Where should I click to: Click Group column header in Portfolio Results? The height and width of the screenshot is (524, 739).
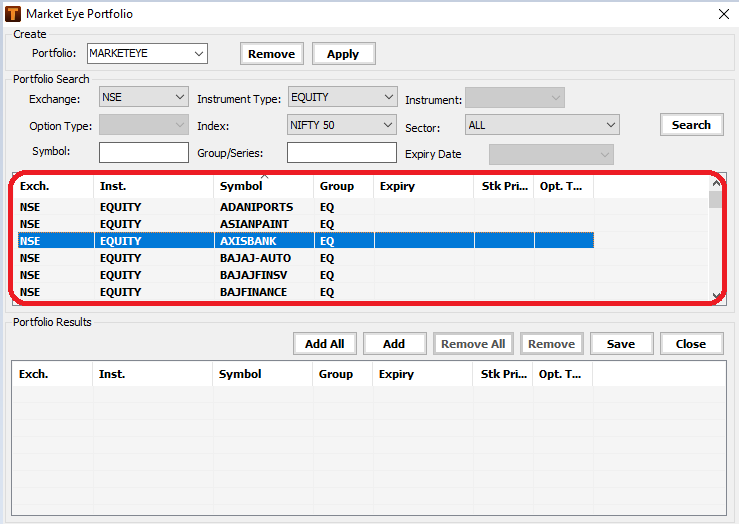(343, 374)
